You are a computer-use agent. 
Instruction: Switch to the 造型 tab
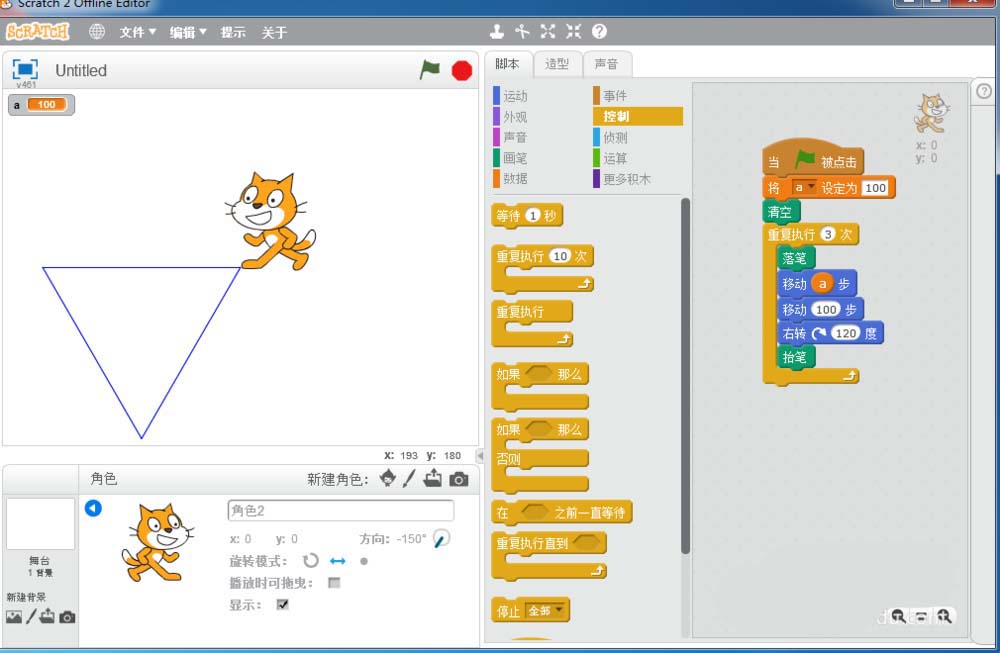click(x=557, y=64)
